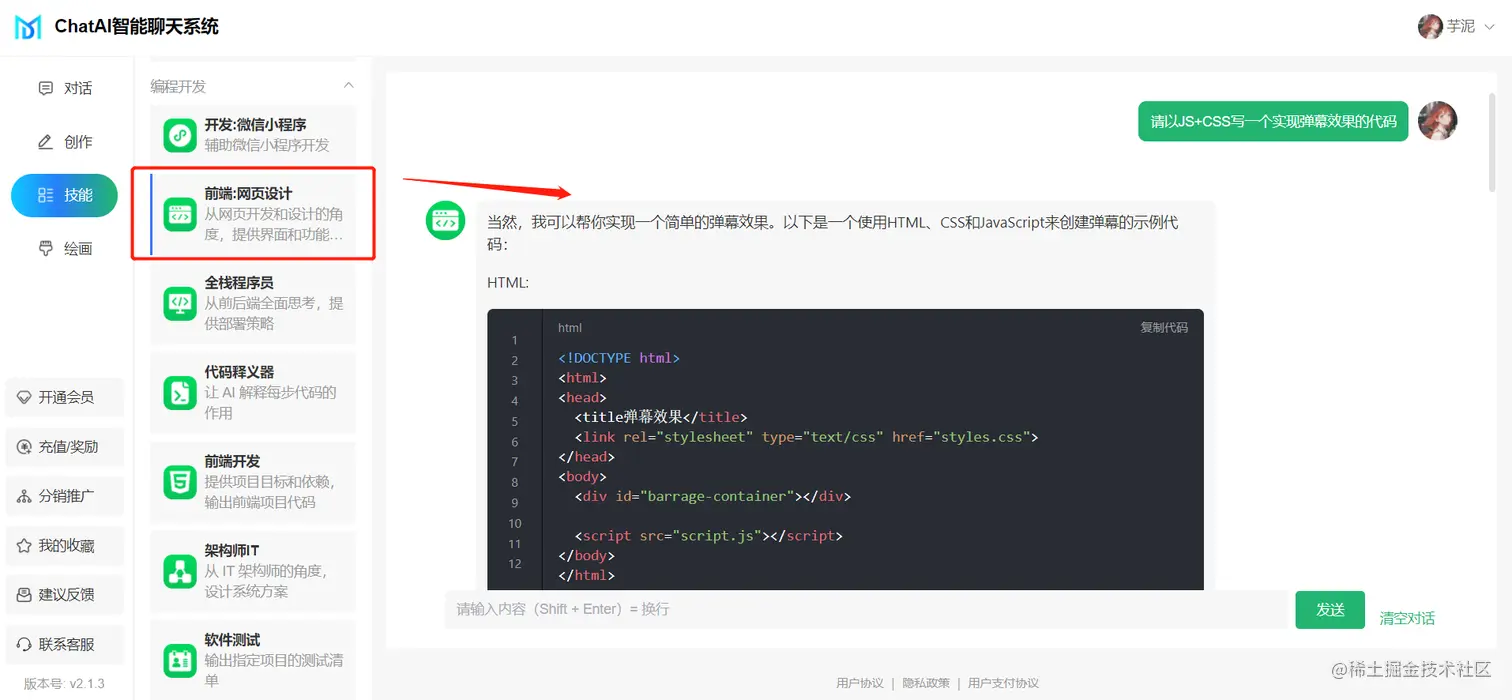Screen dimensions: 1512x700
Task: Click the 版本号: v2.1.3 text
Action: 64,684
